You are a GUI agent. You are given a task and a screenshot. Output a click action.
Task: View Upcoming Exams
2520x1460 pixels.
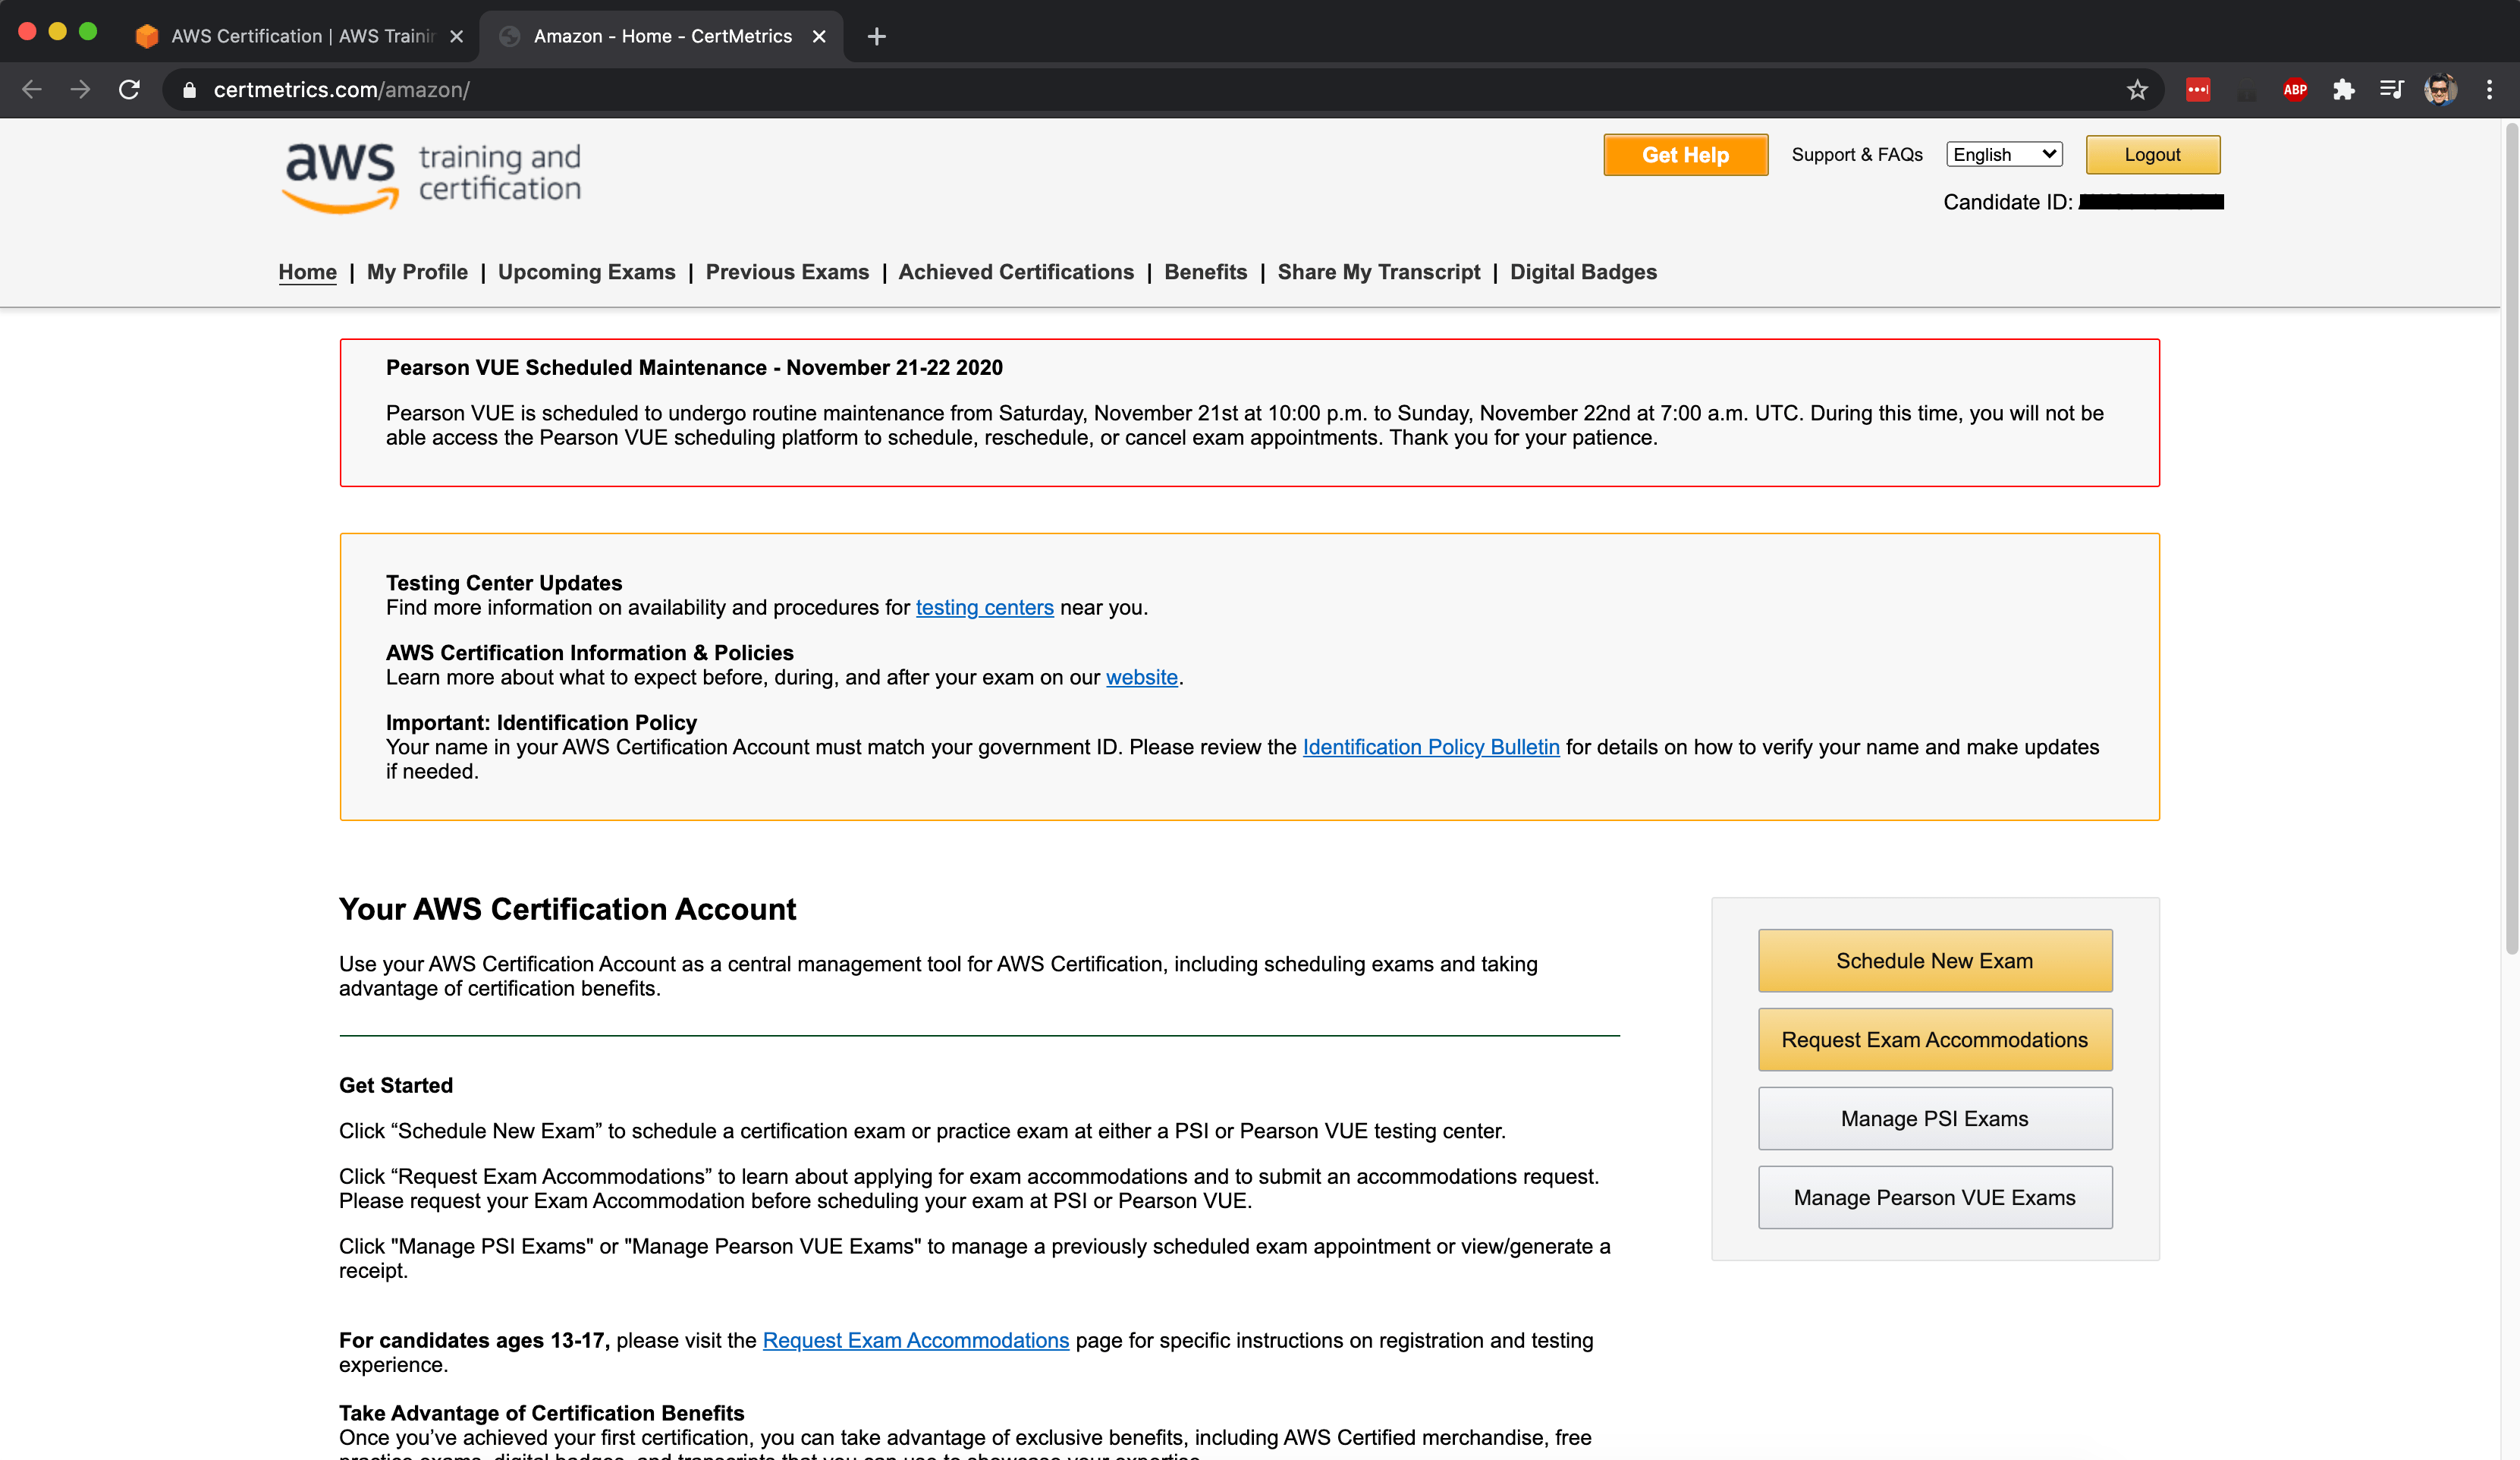coord(587,272)
